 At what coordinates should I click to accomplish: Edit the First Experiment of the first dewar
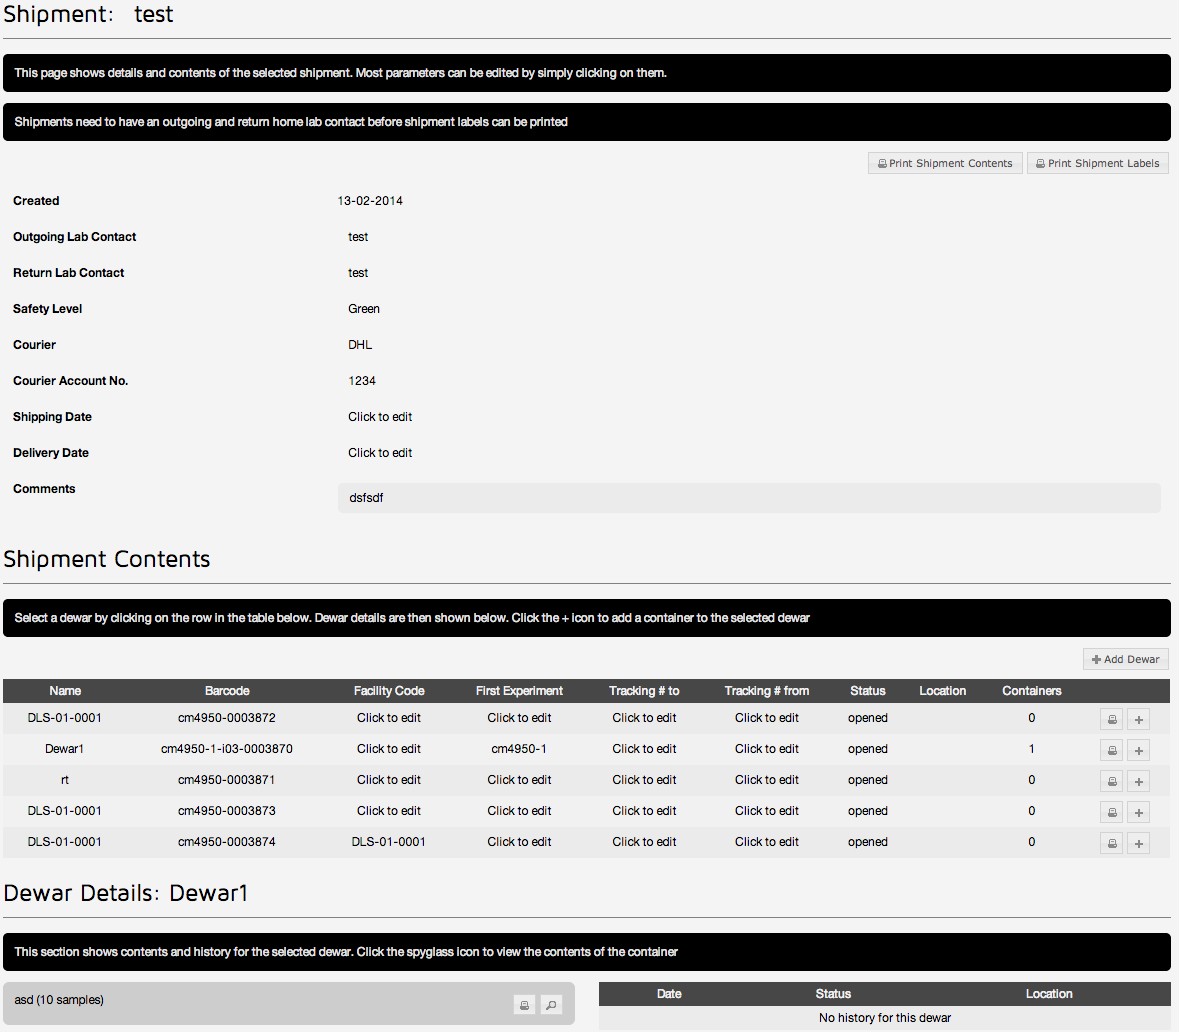point(519,718)
